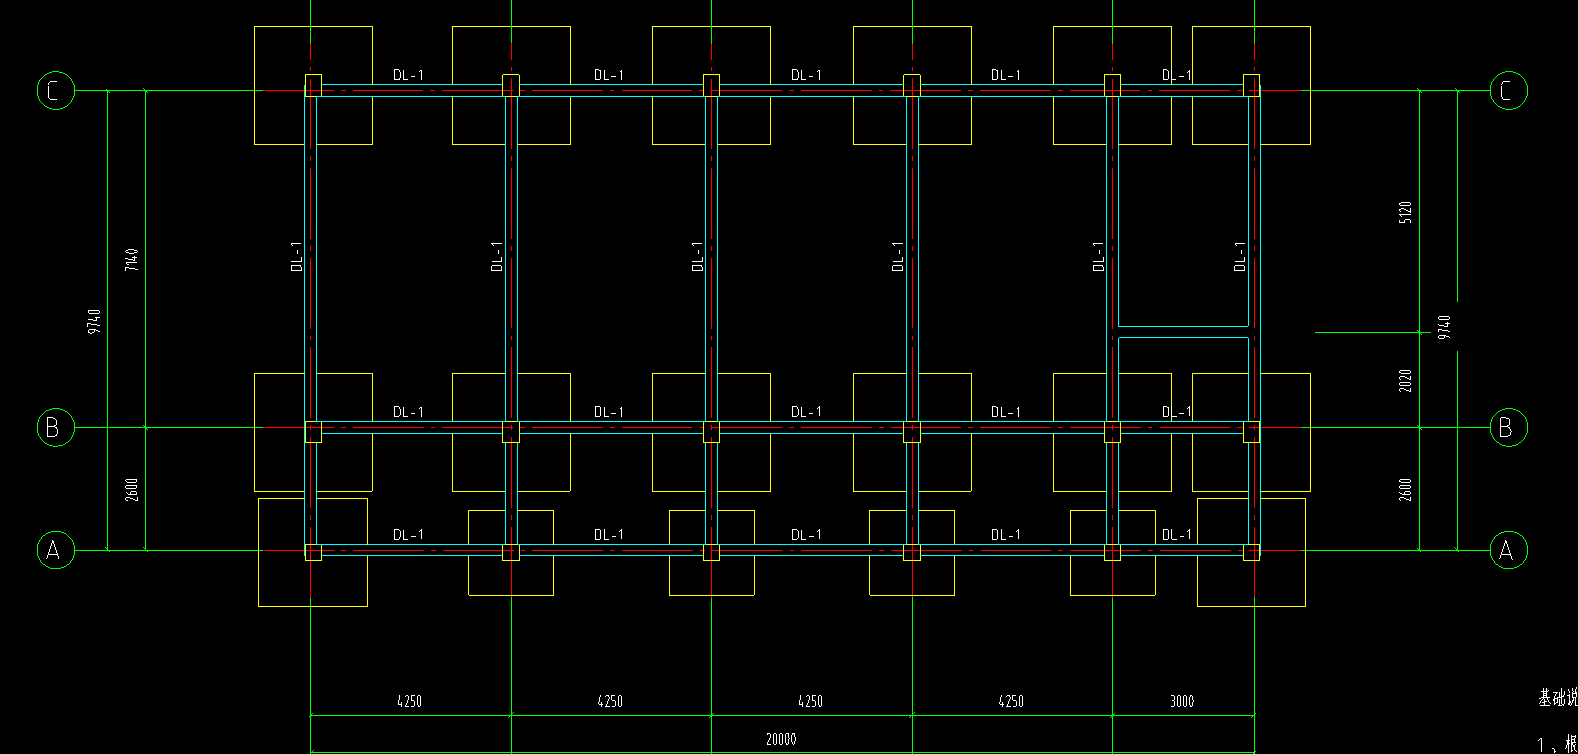The image size is (1578, 754).
Task: Select the 5120 dimension text
Action: pos(1405,212)
